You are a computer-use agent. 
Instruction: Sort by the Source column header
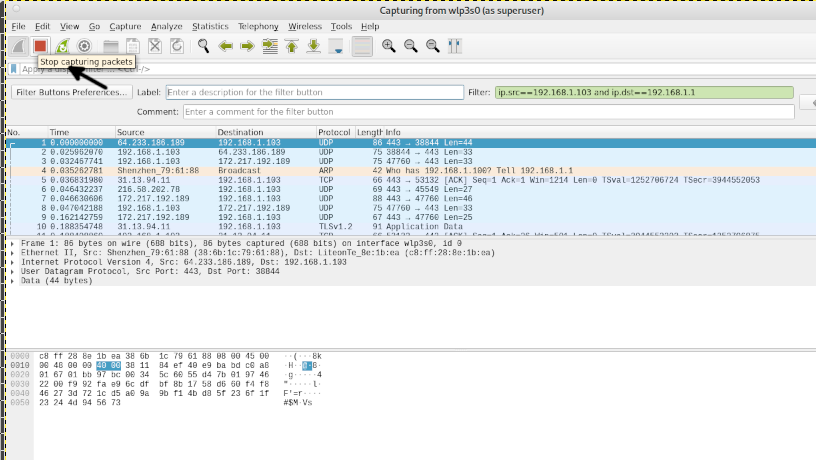165,132
